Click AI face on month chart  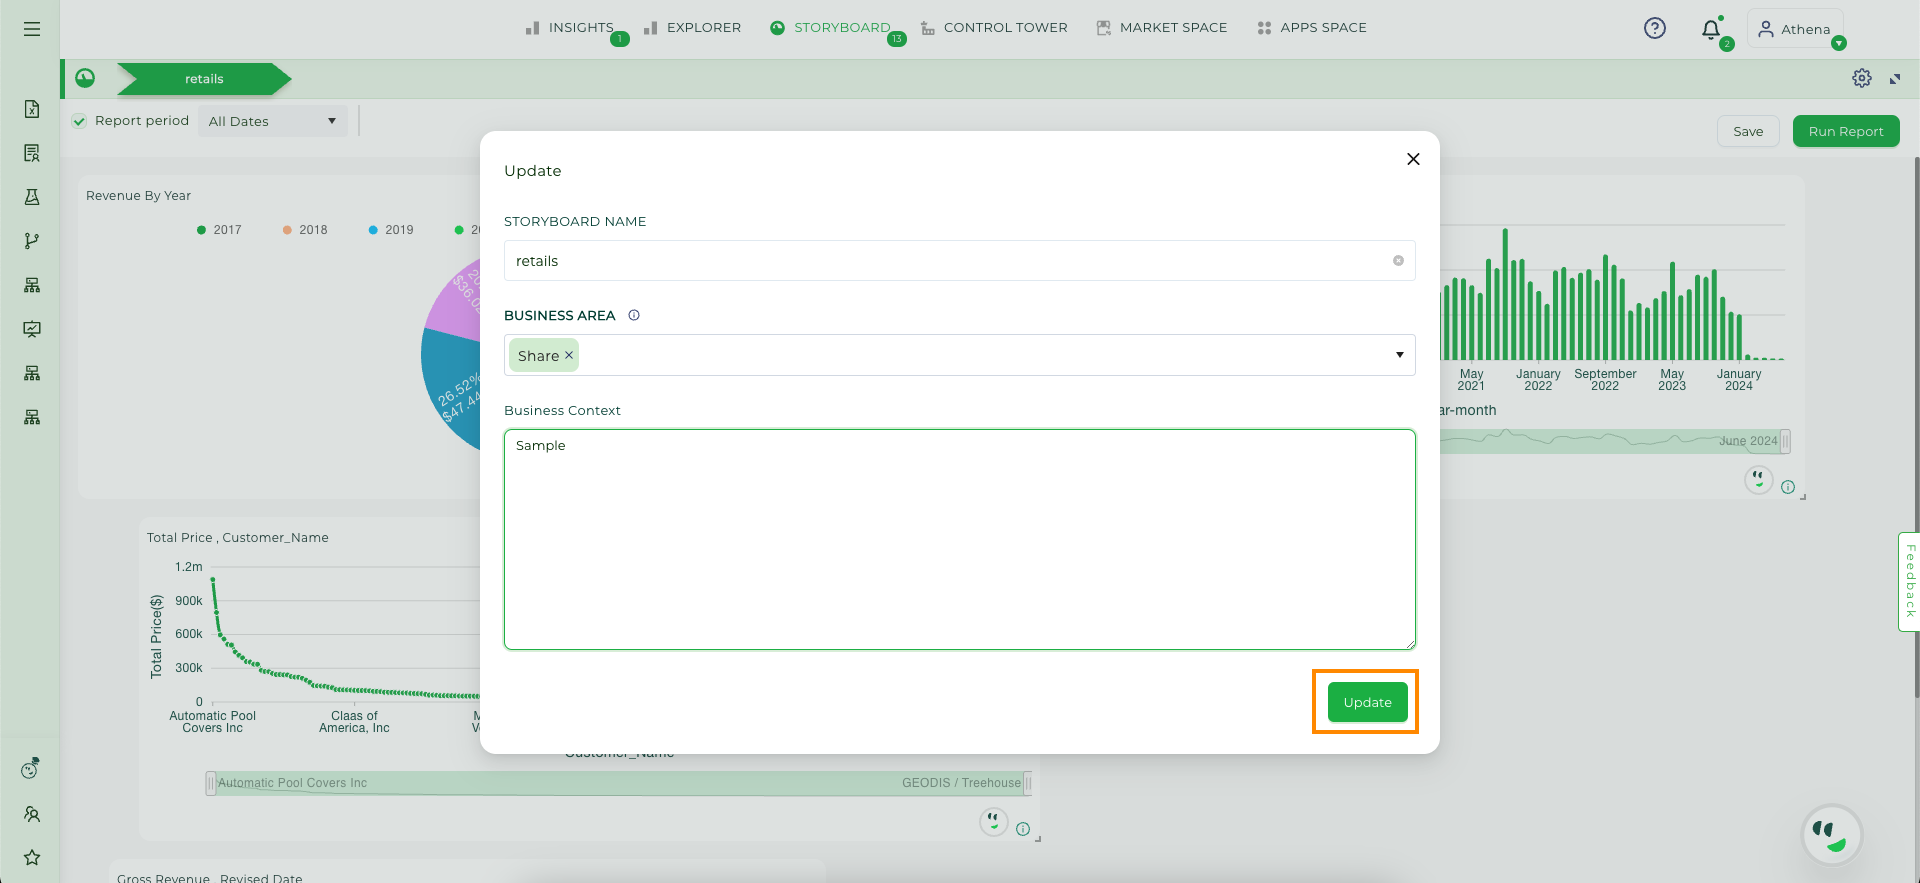click(x=1758, y=480)
